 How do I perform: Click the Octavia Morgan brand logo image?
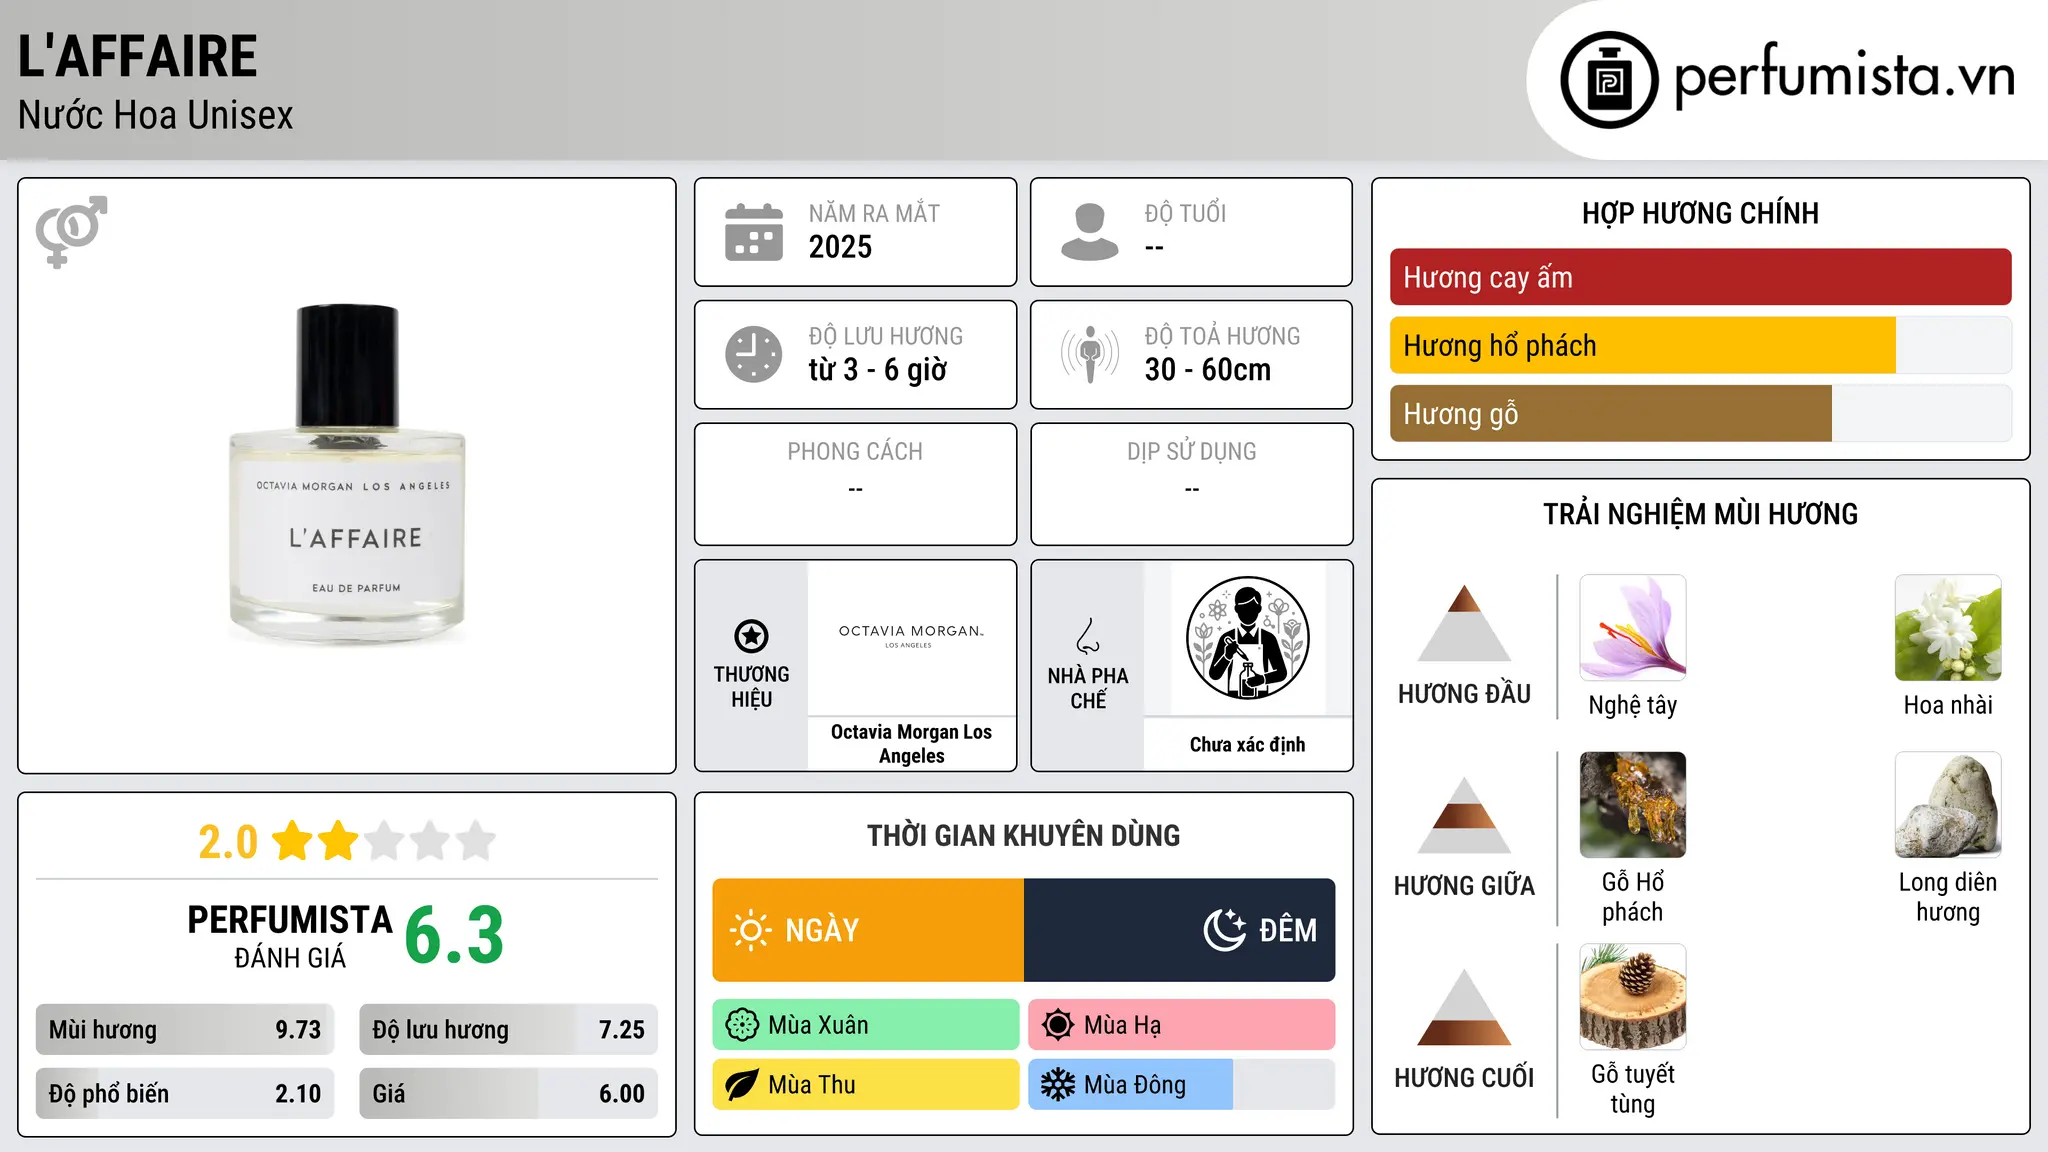pyautogui.click(x=911, y=637)
